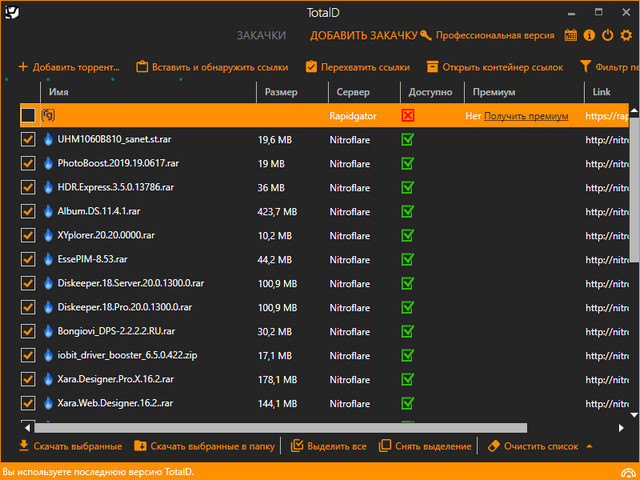The height and width of the screenshot is (480, 640).
Task: Sort by the Link column header
Action: coord(607,92)
